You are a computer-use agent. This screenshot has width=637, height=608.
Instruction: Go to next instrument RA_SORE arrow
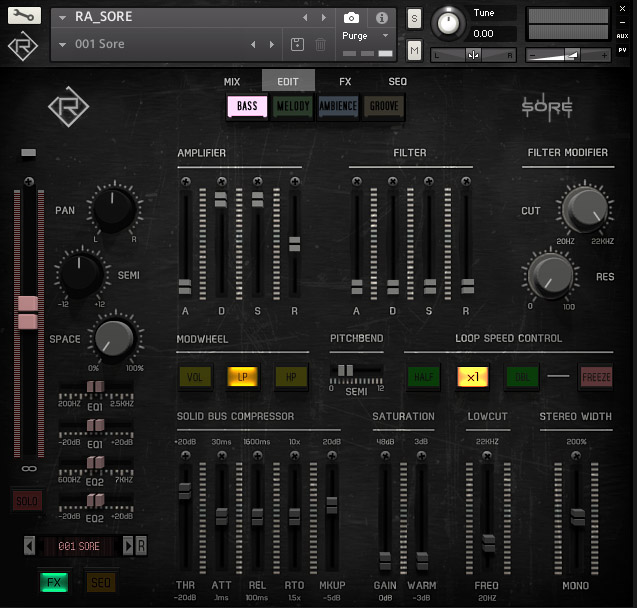tap(324, 17)
